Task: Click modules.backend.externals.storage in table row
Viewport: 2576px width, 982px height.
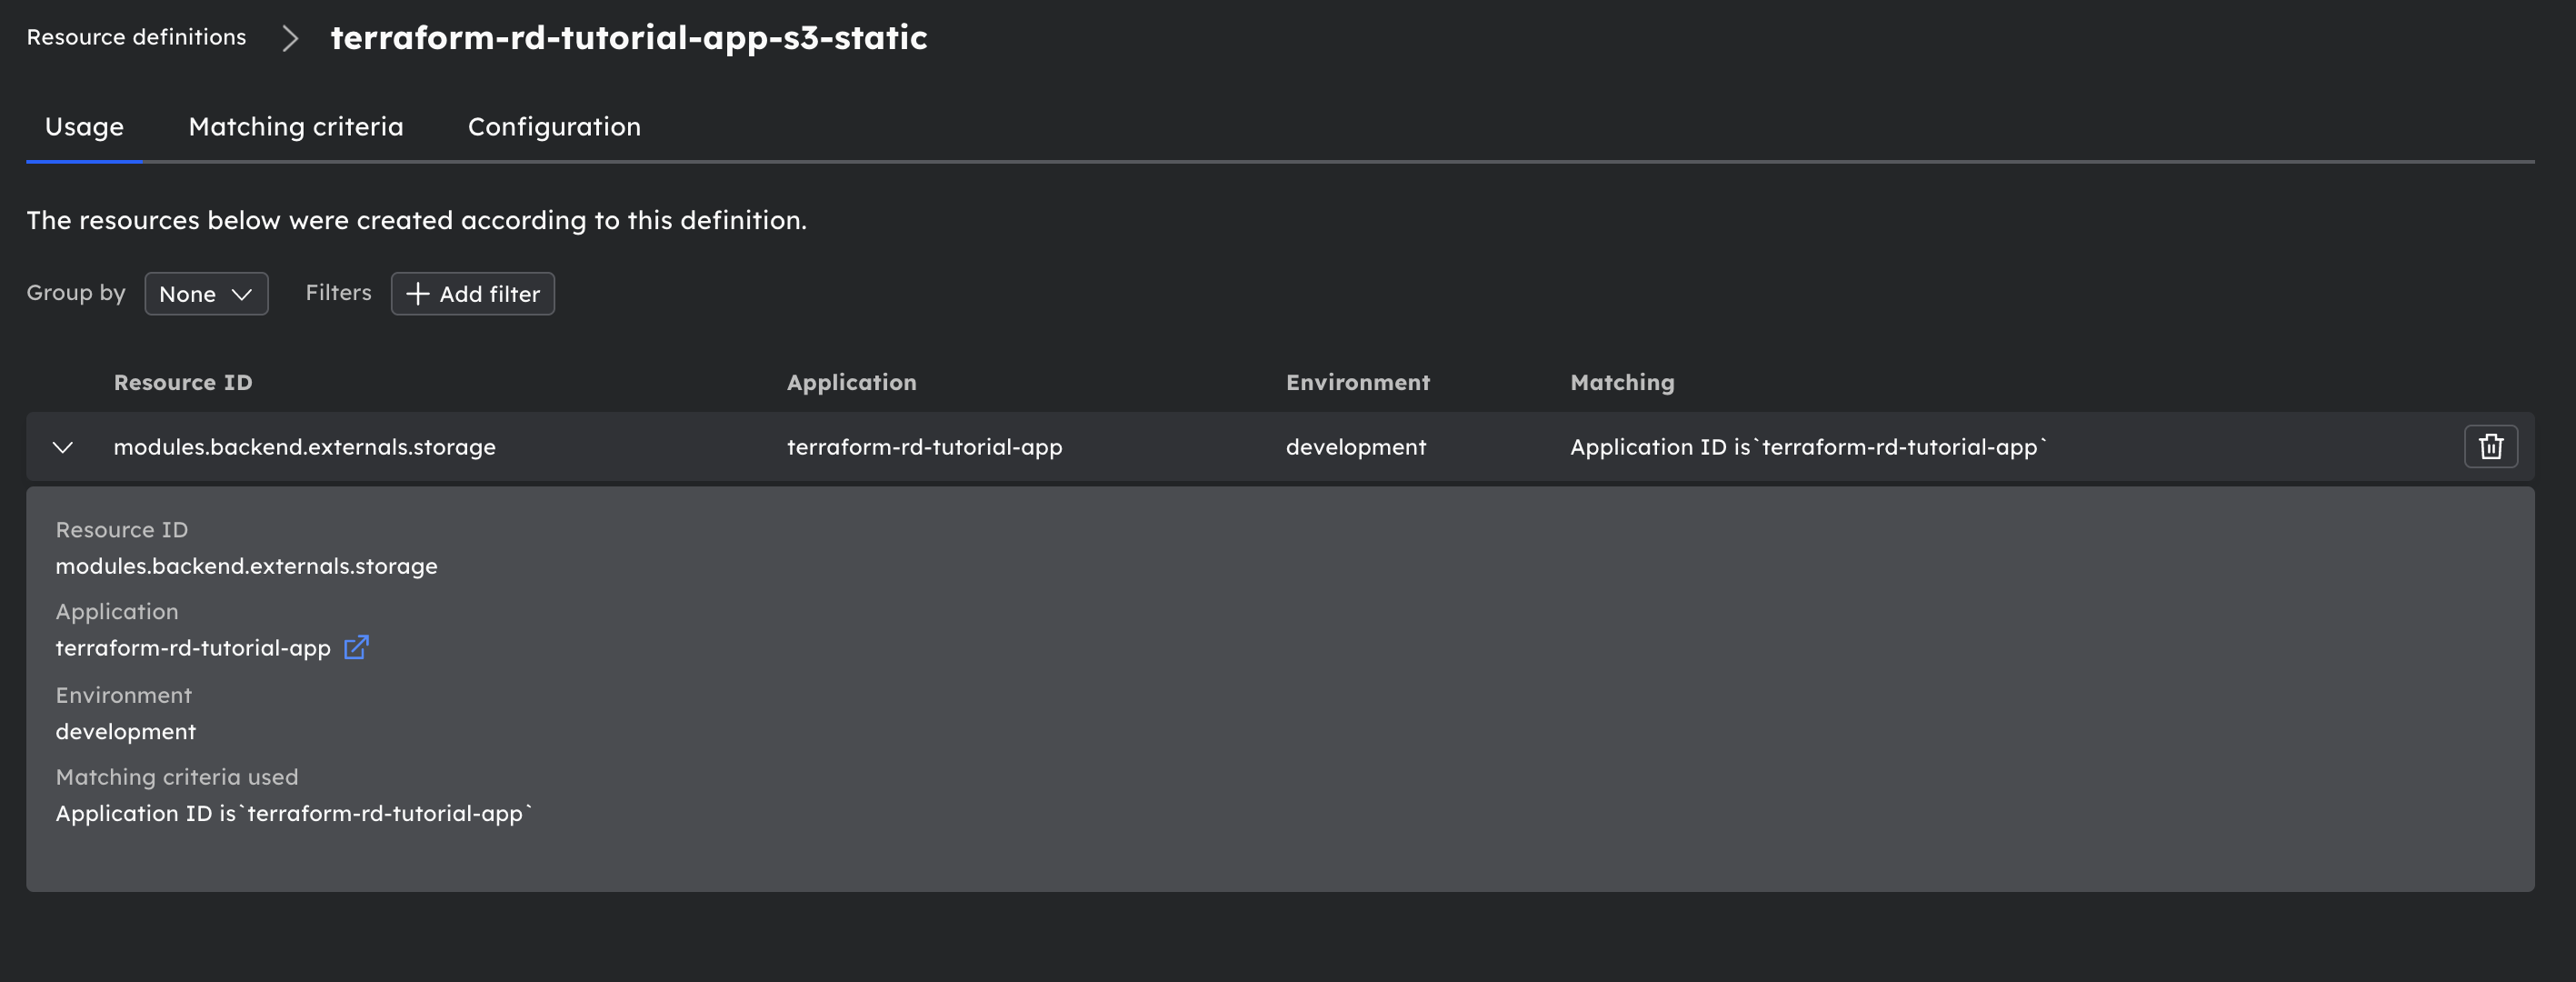Action: point(304,447)
